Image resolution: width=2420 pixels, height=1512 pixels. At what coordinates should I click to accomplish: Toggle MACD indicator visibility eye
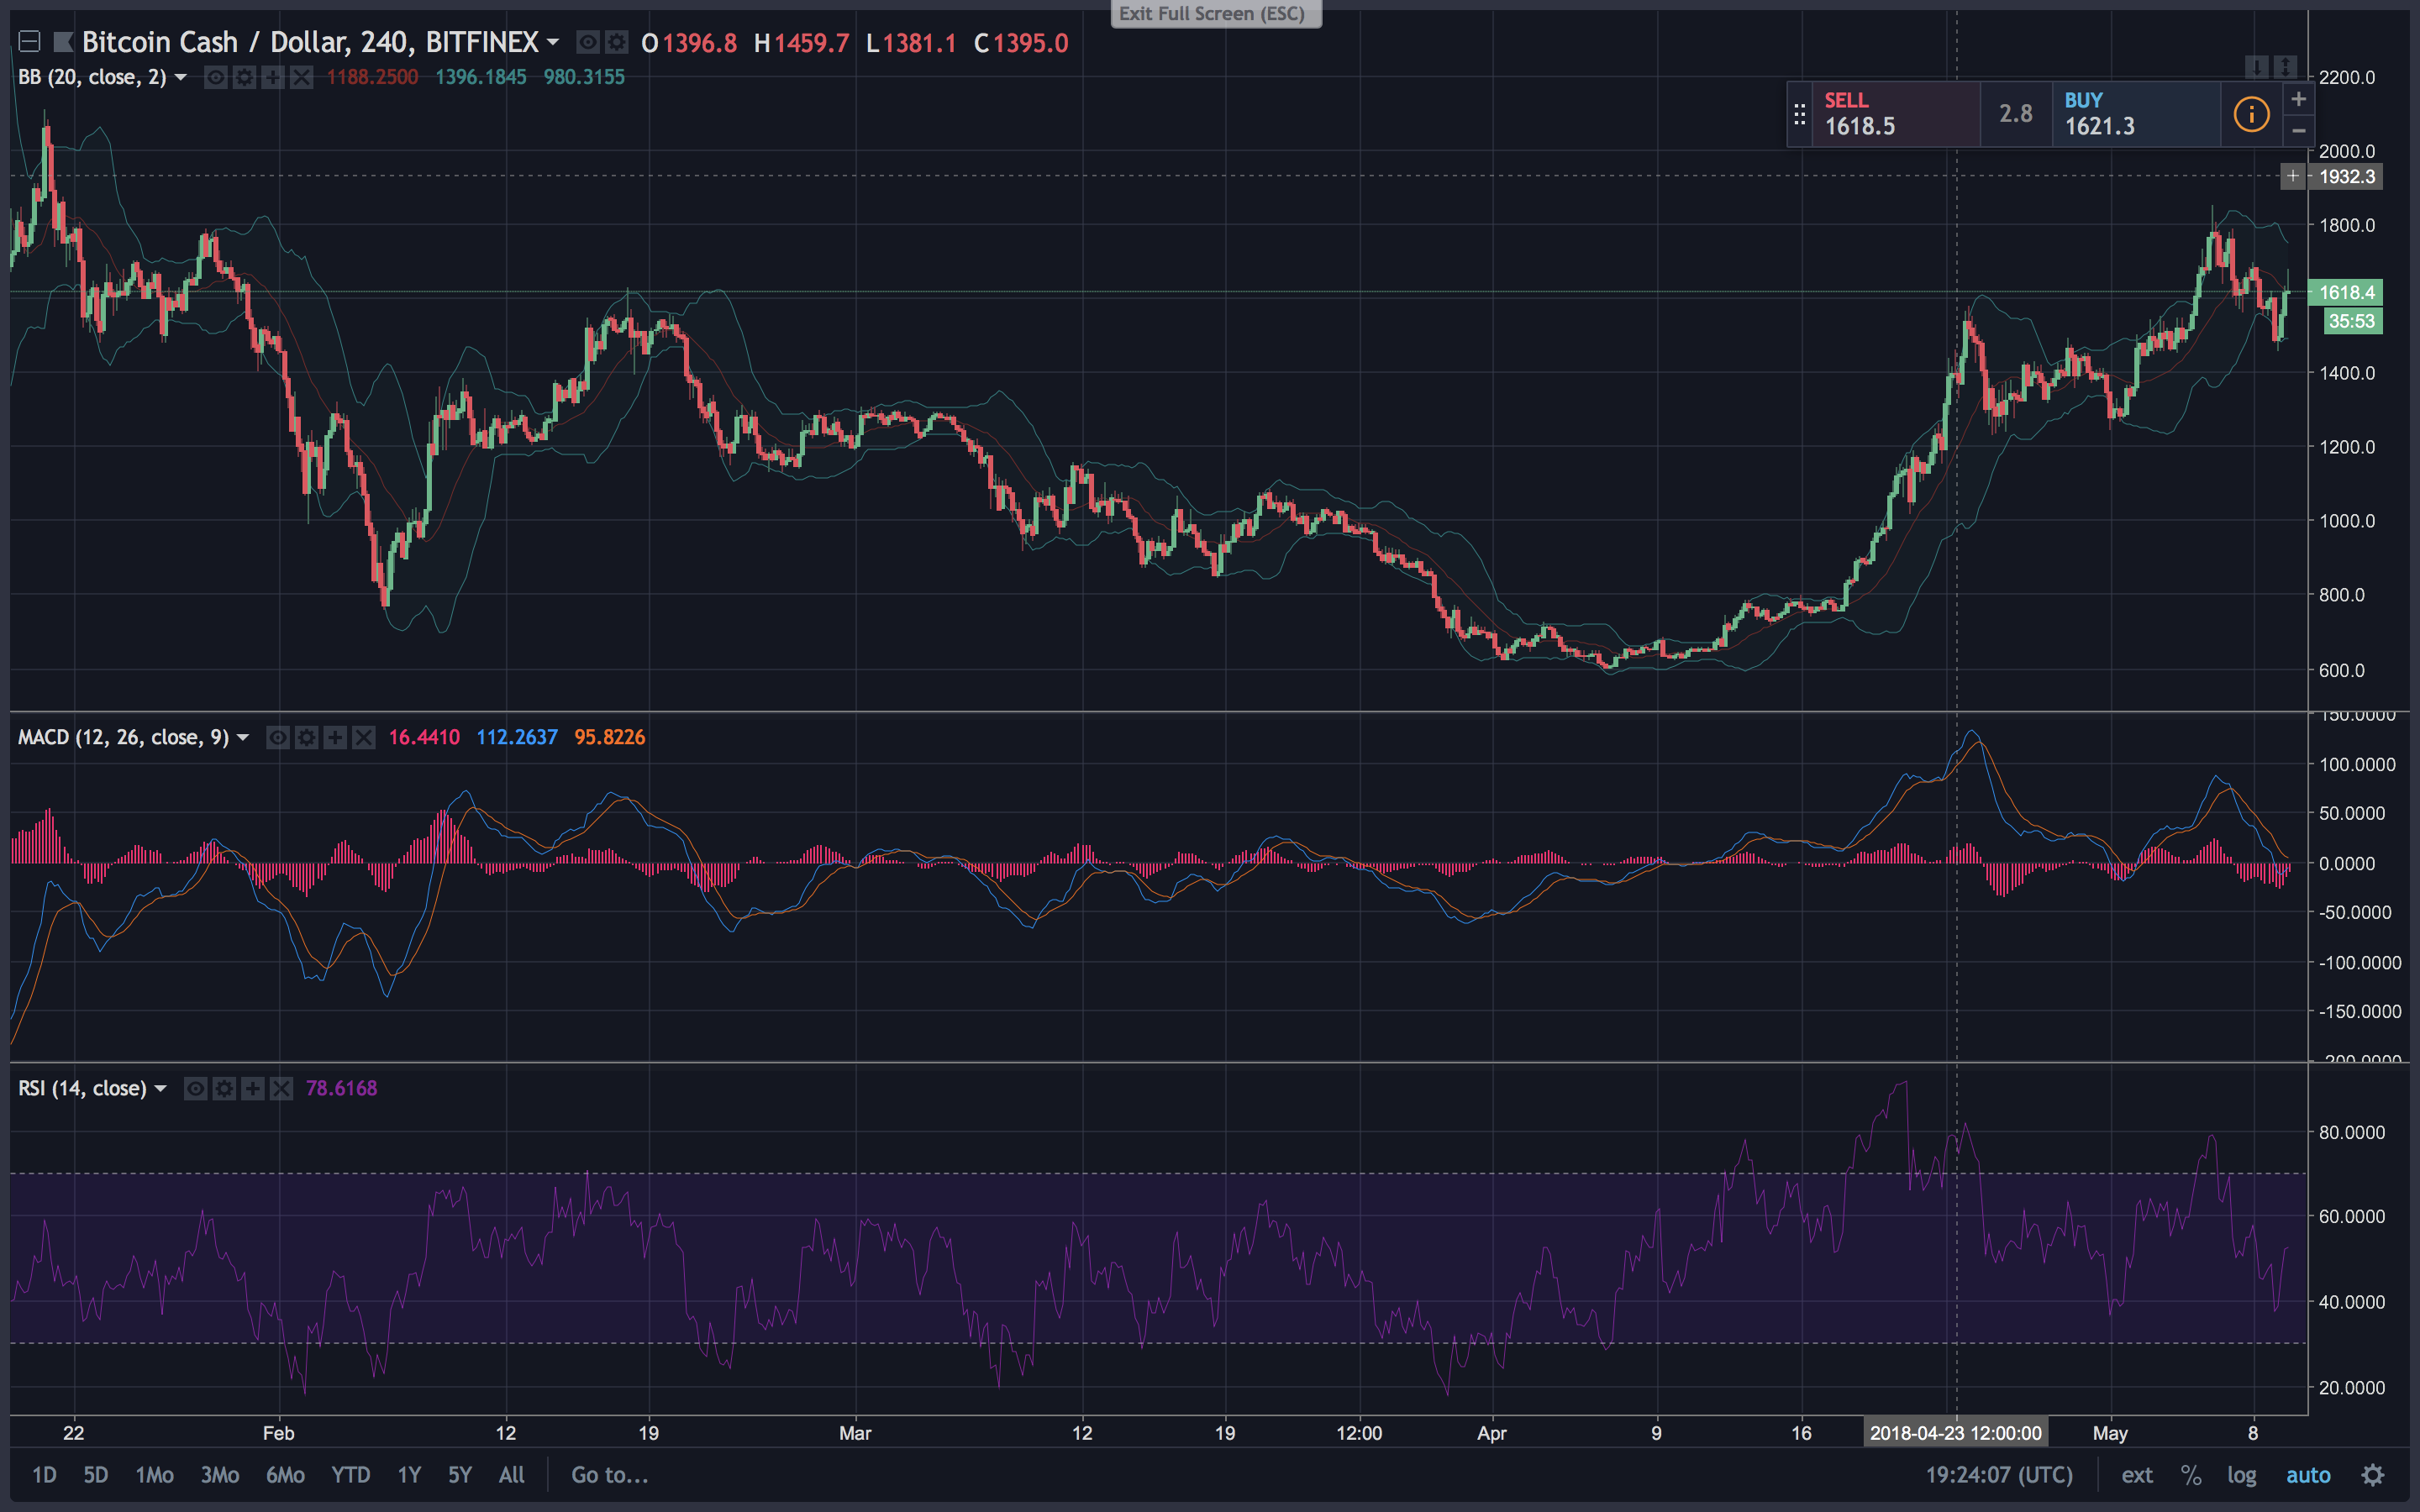(x=278, y=737)
